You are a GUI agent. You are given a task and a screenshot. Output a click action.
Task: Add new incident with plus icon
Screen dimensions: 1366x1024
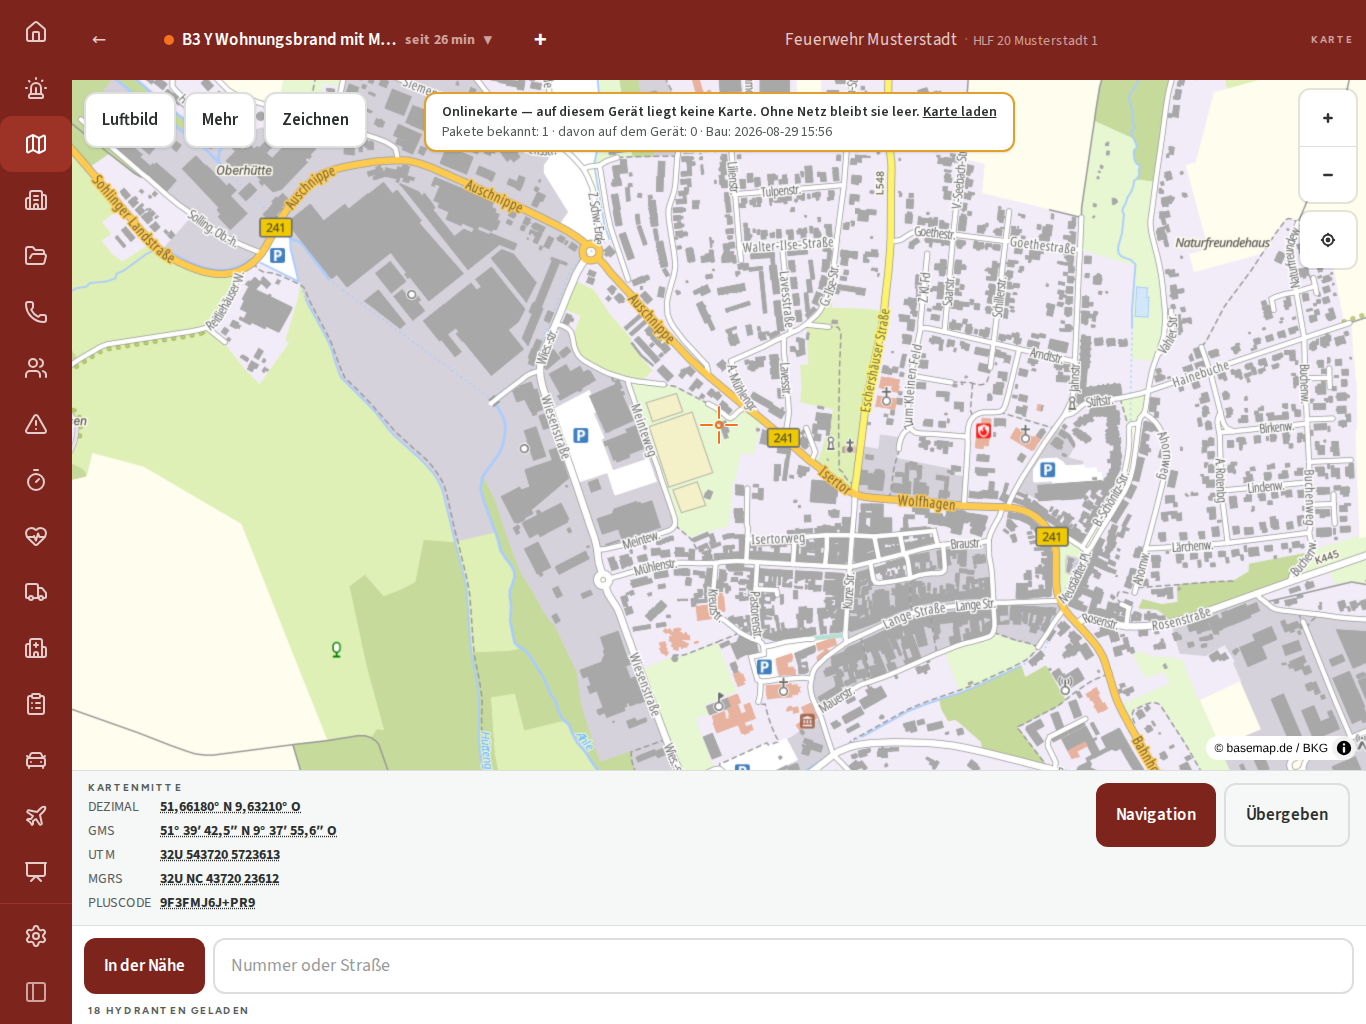(540, 39)
